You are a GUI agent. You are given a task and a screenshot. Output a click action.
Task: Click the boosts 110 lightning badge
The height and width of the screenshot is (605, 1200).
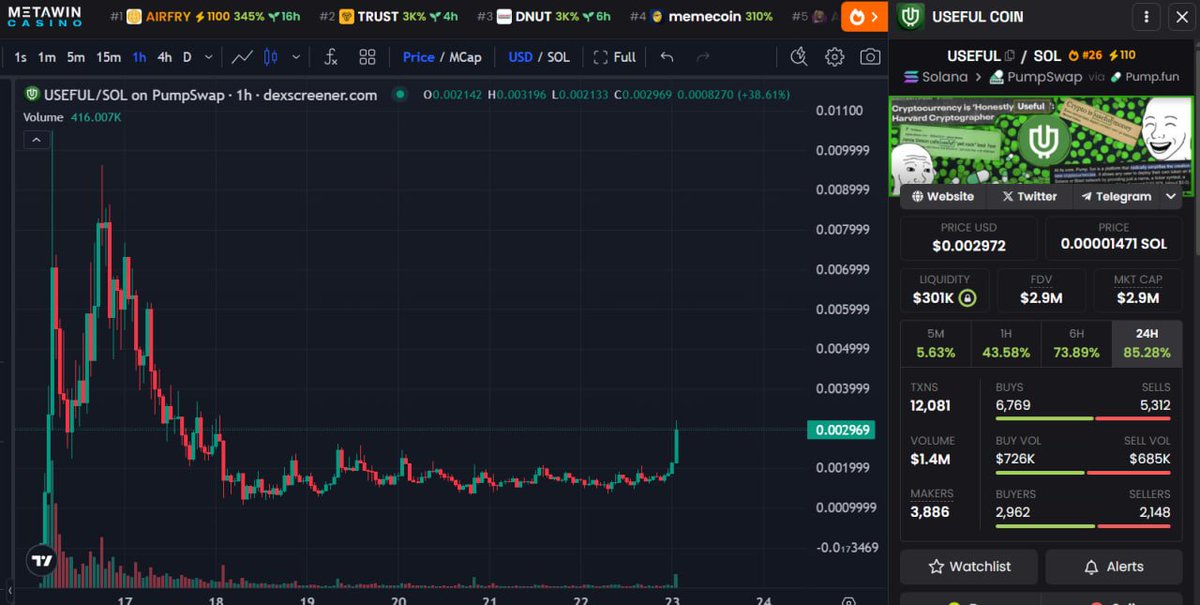[x=1120, y=56]
